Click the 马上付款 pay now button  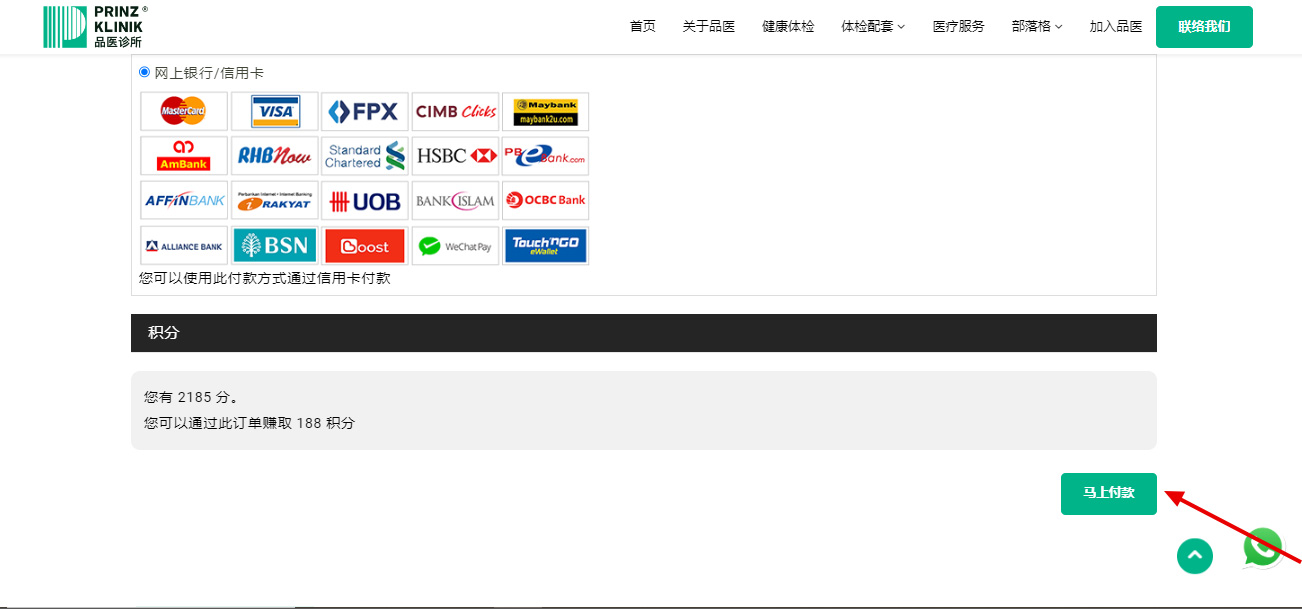click(1108, 494)
